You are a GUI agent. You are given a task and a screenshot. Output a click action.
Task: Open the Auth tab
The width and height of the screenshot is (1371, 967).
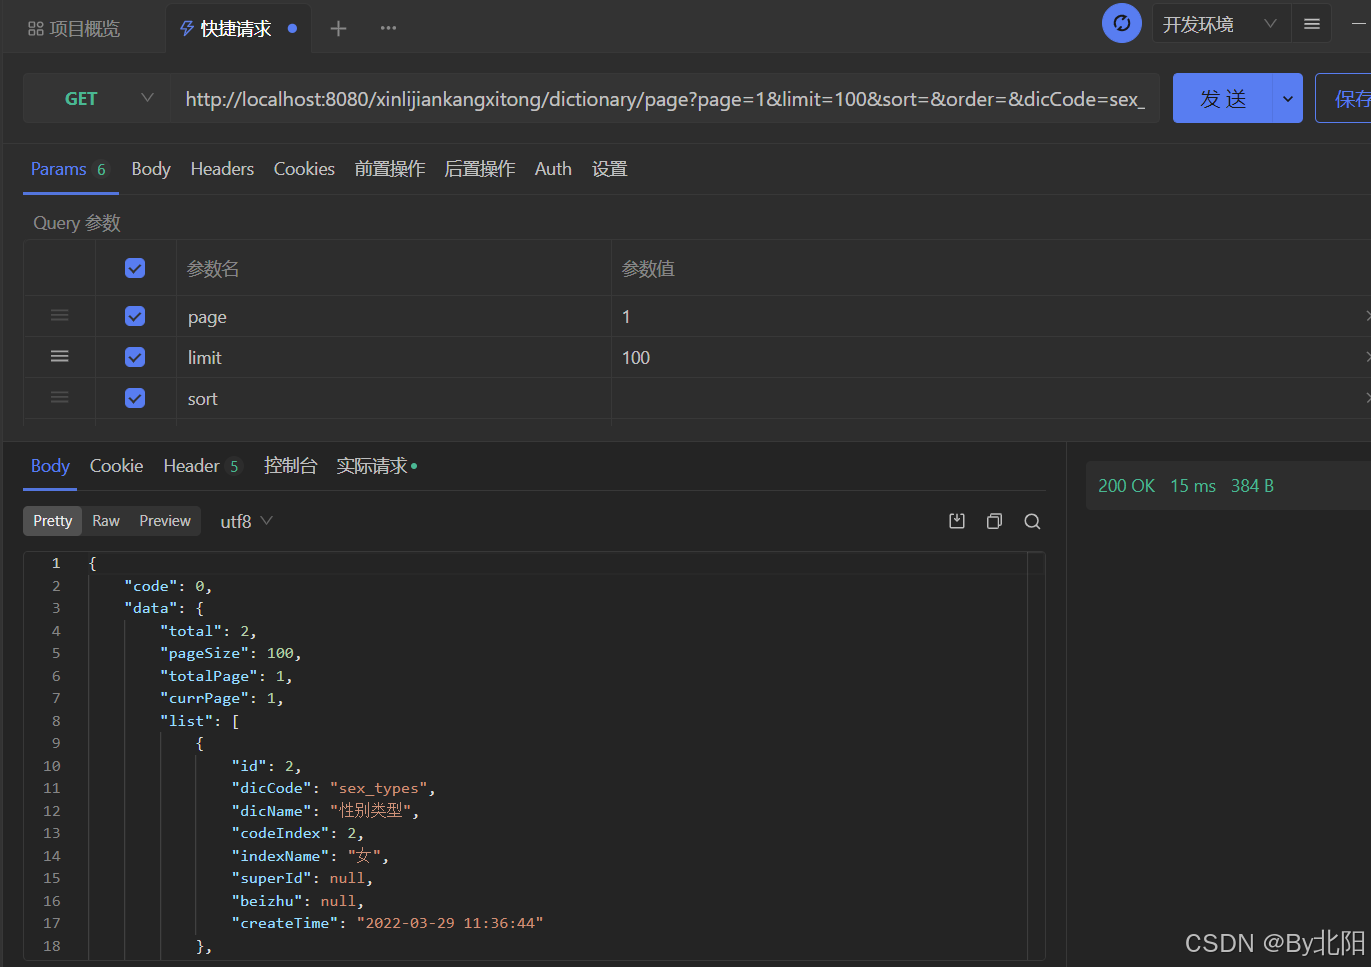(553, 169)
